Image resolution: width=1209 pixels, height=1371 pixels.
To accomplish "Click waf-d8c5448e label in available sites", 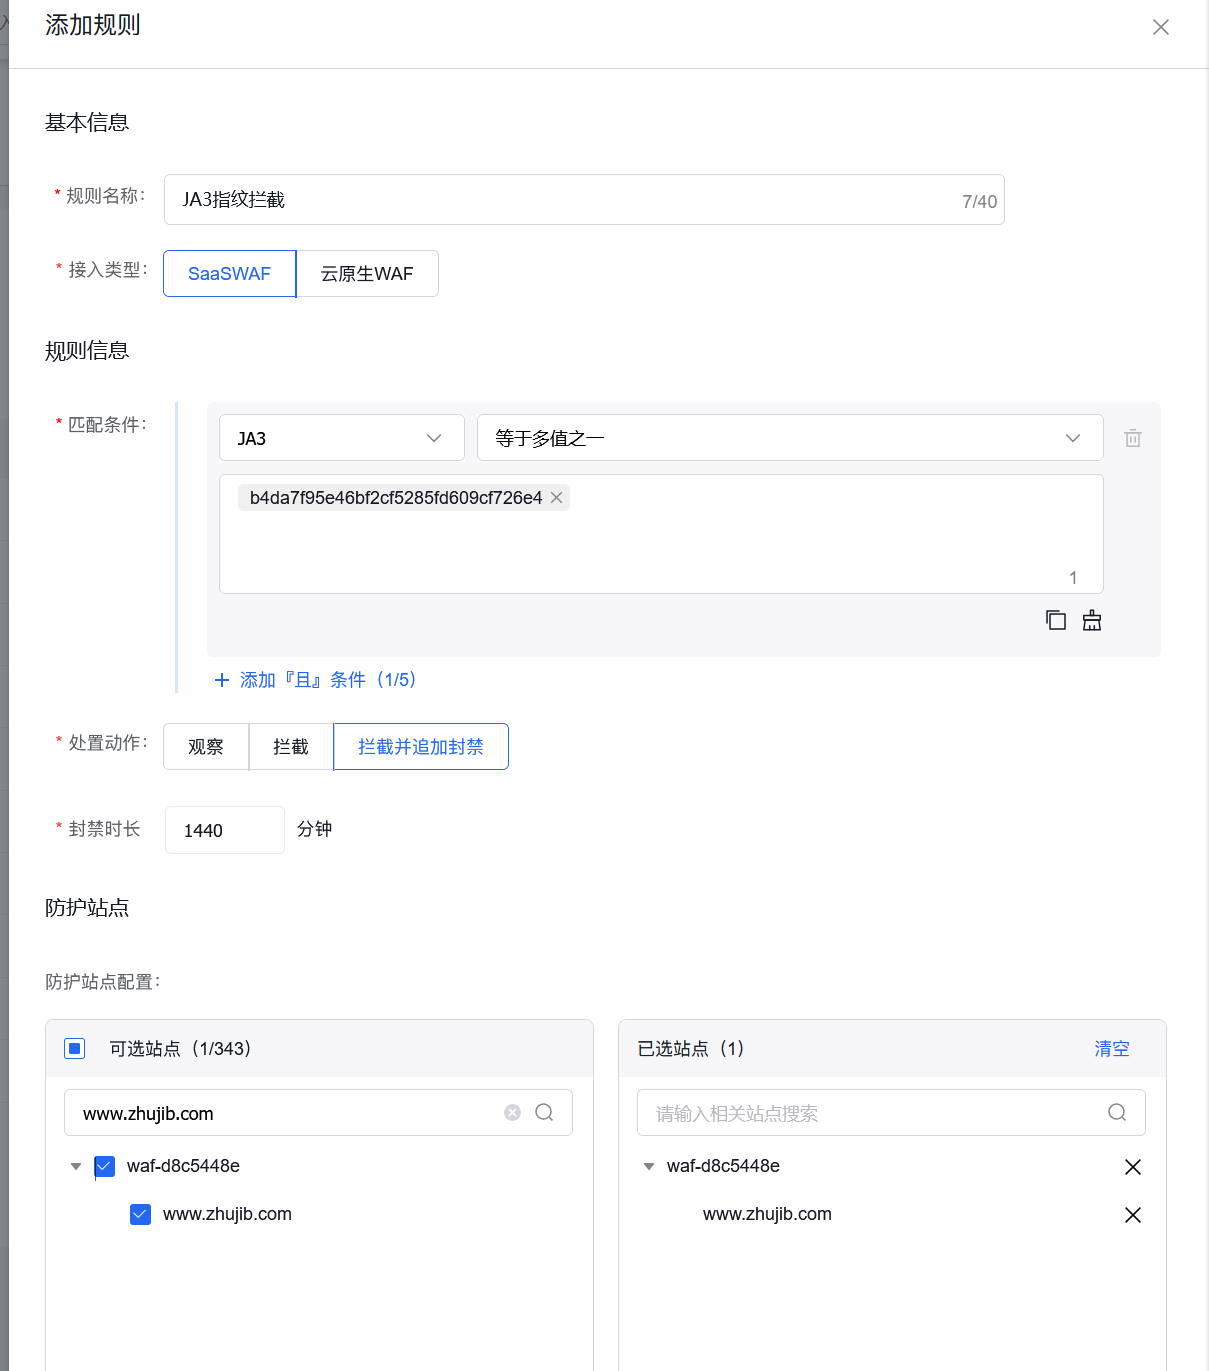I will click(x=183, y=1166).
